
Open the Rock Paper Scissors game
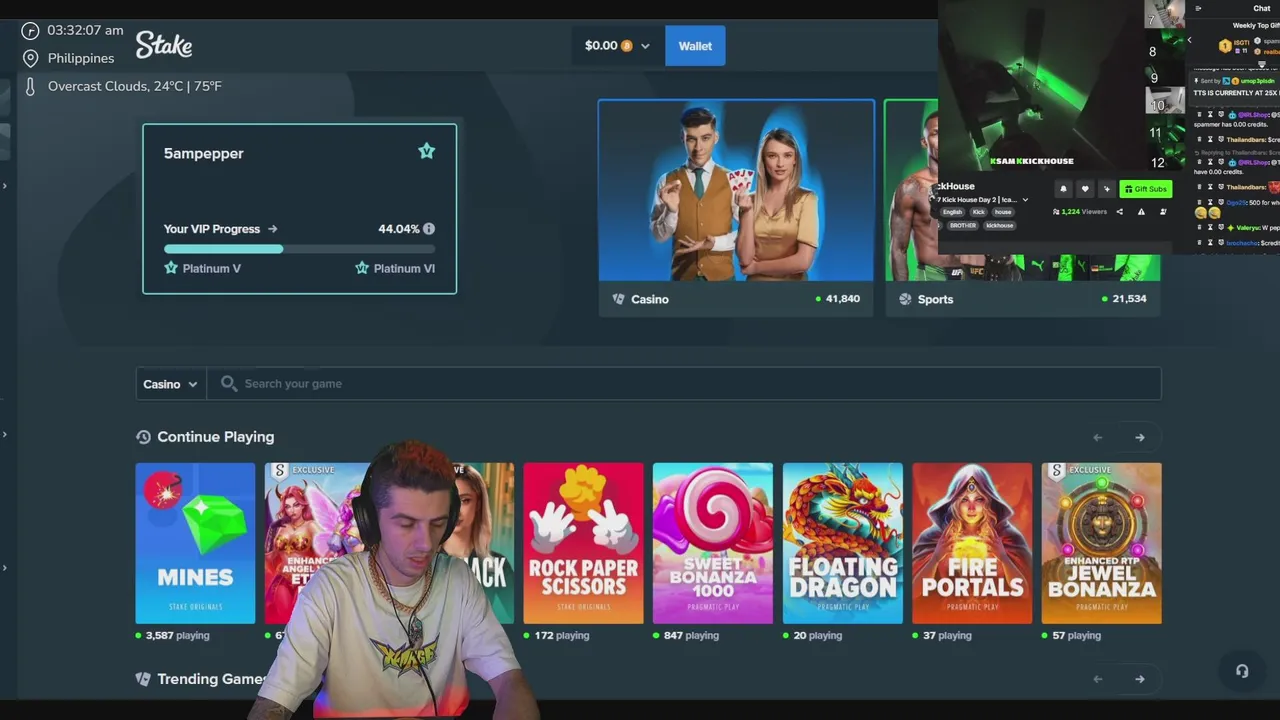coord(583,543)
